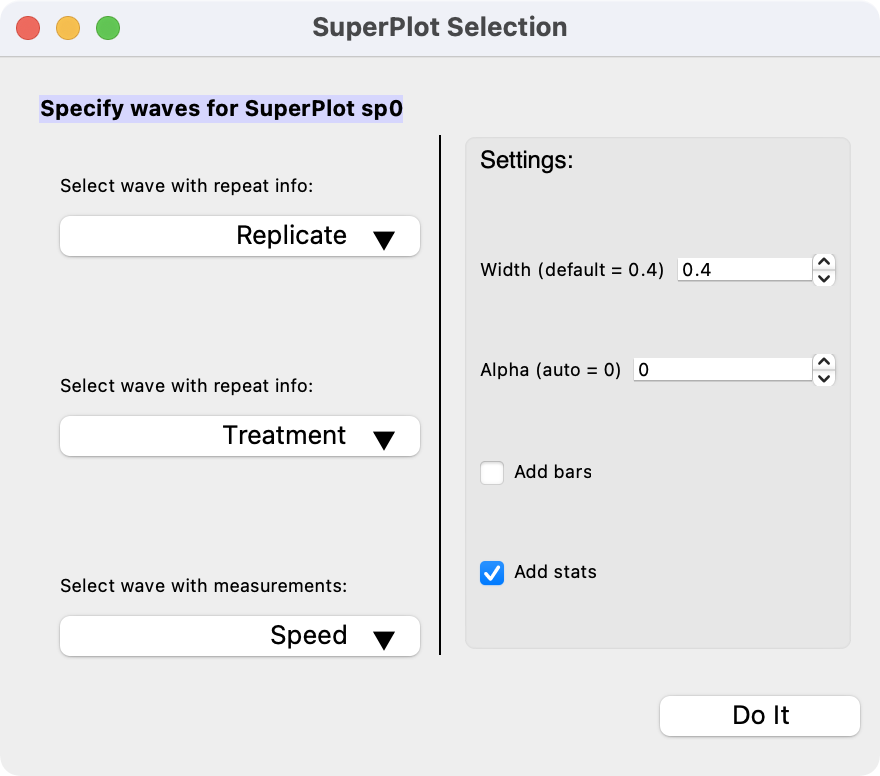The image size is (880, 776).
Task: Open the Speed measurements dropdown
Action: (240, 636)
